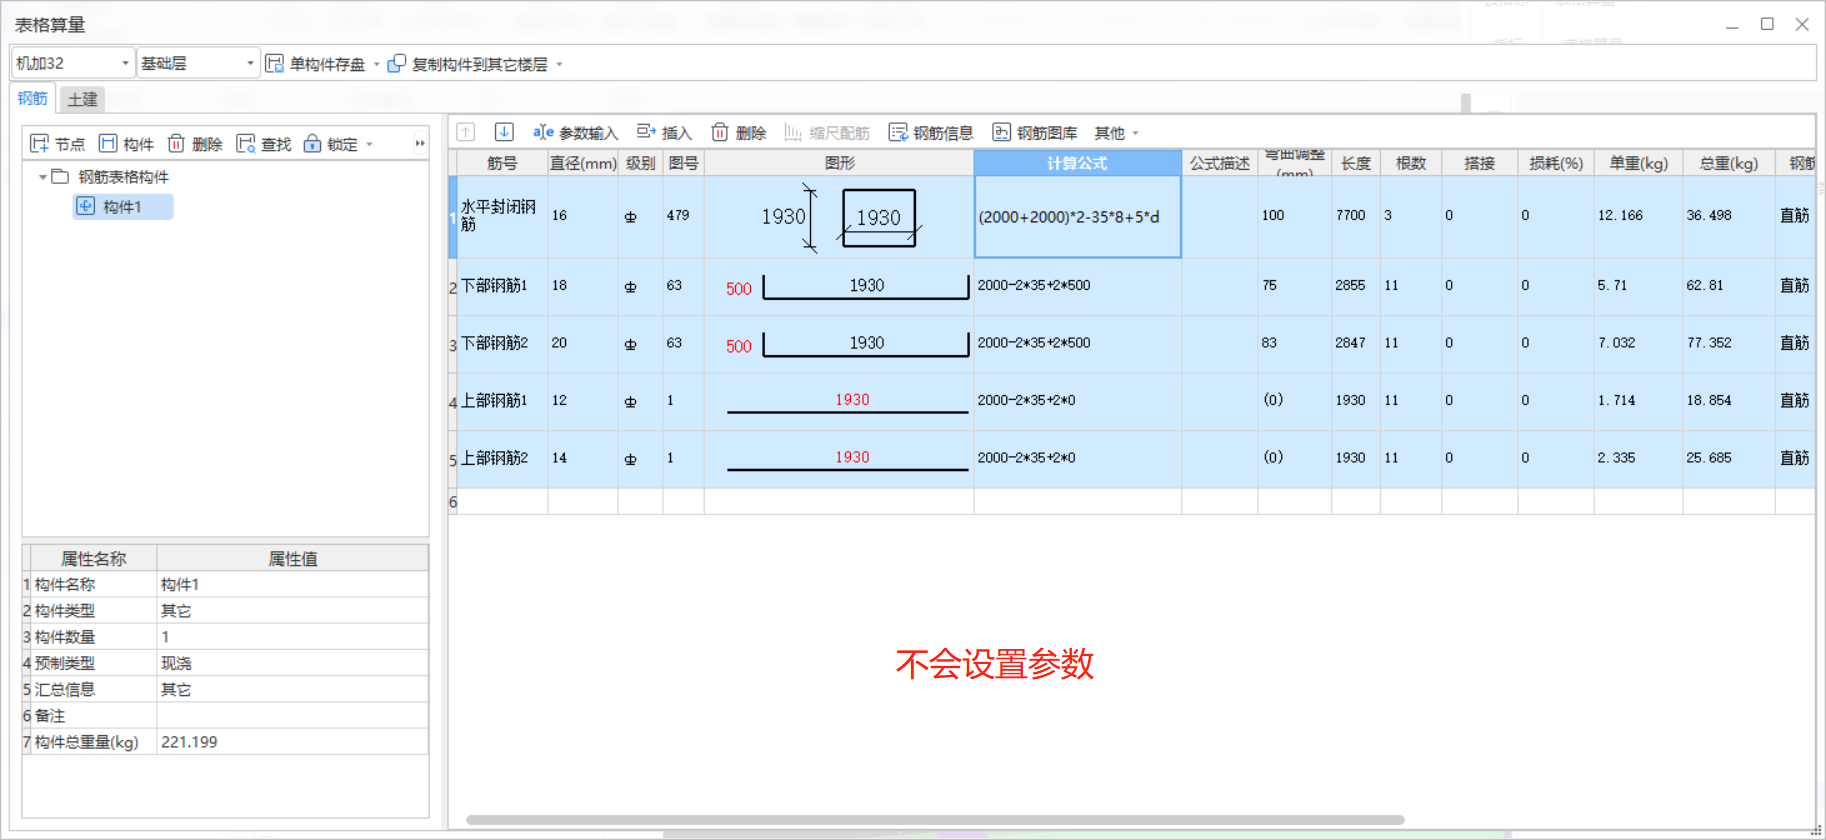Switch to the 土建 tab

83,99
